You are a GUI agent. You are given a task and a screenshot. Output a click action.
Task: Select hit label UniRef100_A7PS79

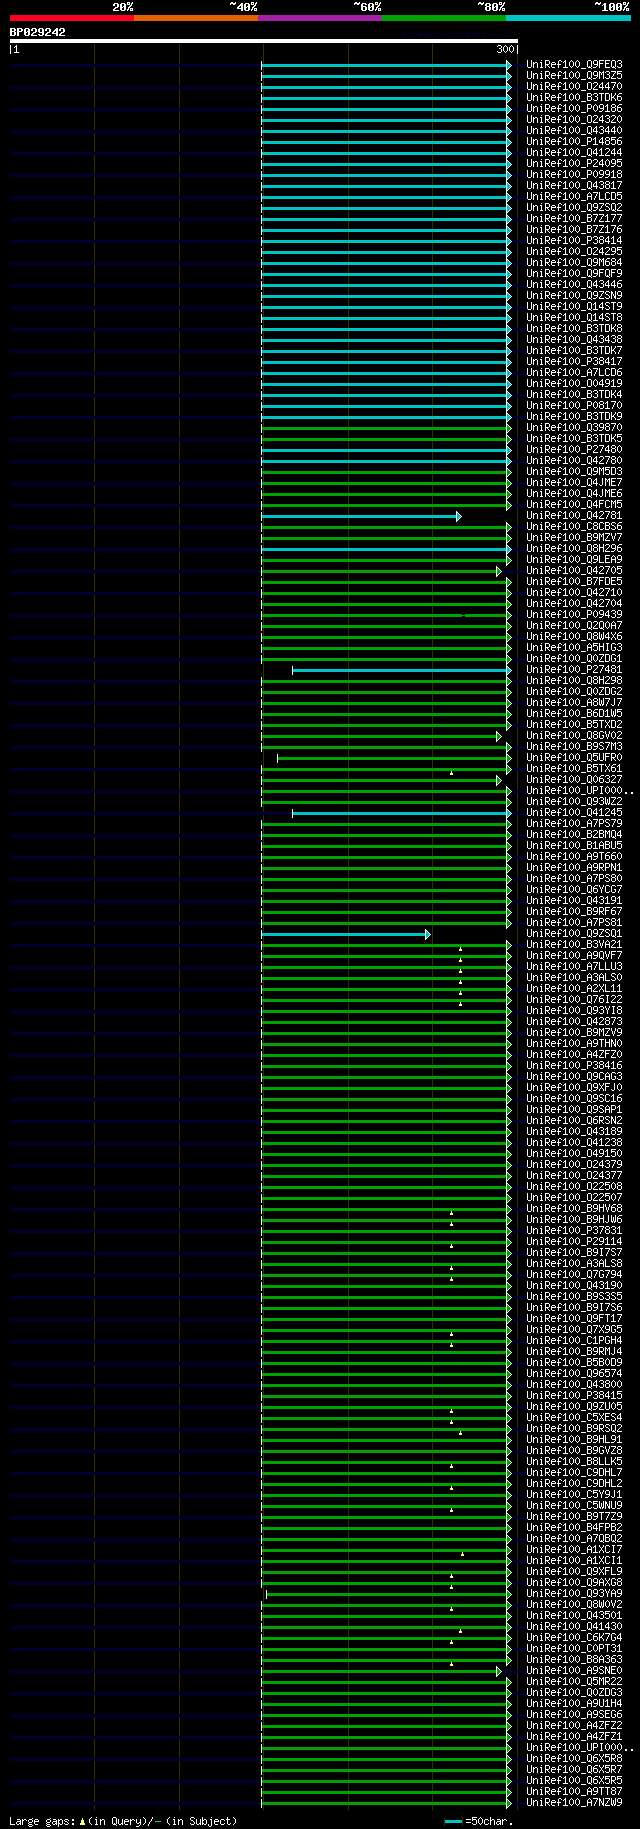point(574,824)
